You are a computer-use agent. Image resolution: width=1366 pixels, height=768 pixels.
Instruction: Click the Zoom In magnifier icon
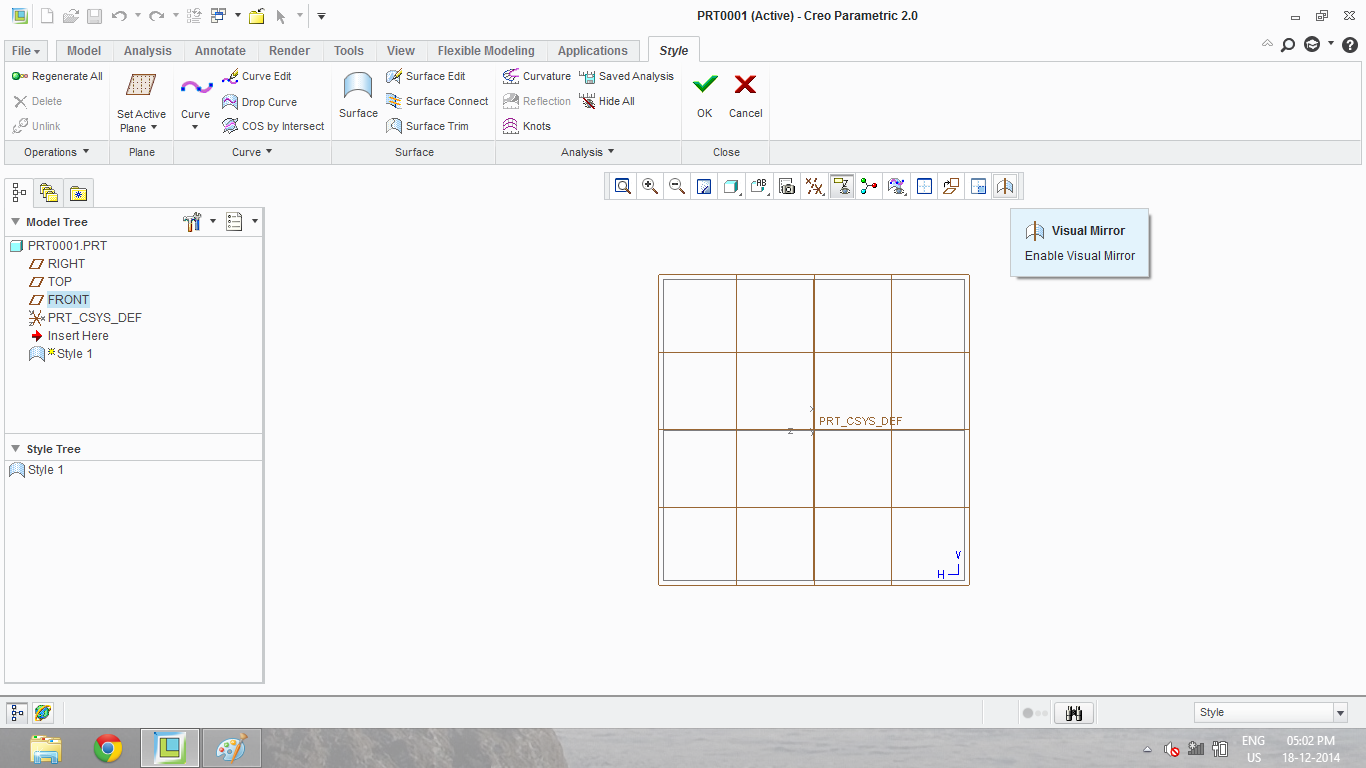click(650, 186)
